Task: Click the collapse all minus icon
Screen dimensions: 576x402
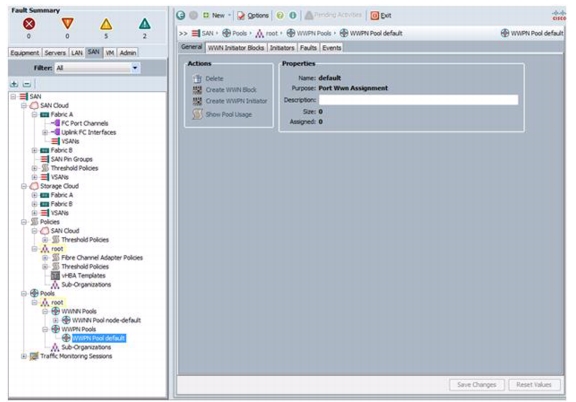Action: pos(27,84)
